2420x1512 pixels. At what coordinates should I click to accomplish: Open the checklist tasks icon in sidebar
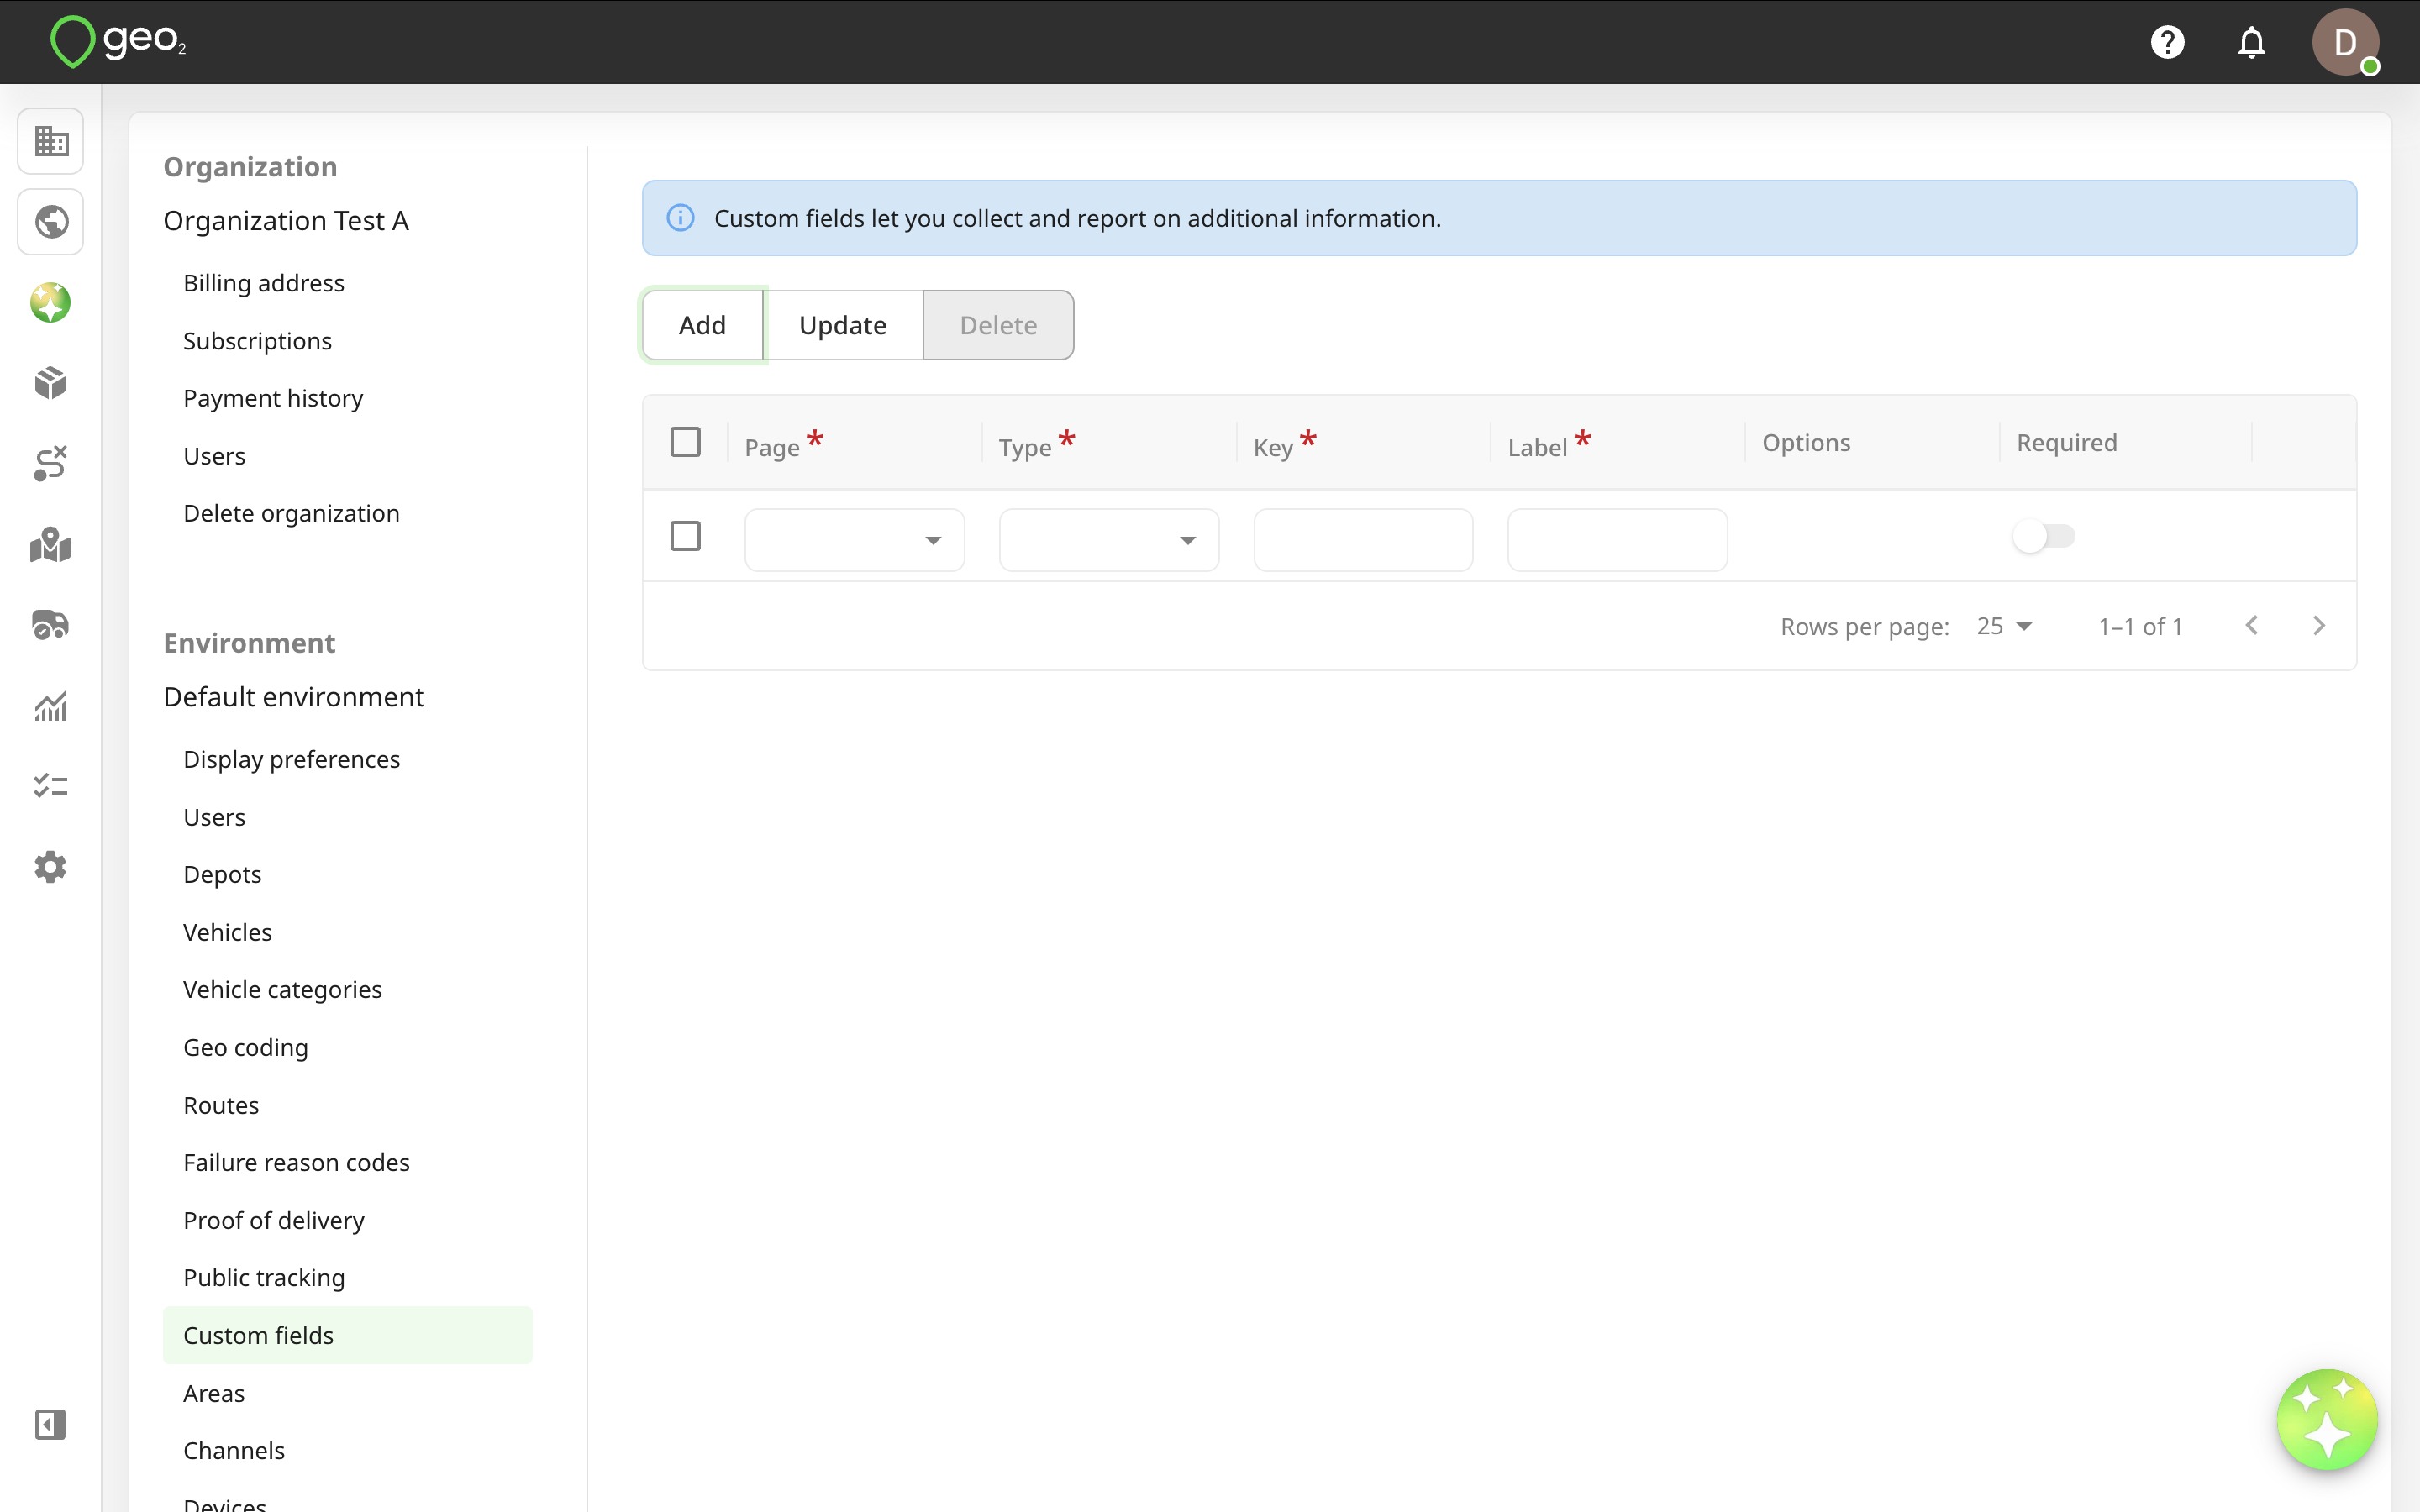tap(50, 786)
